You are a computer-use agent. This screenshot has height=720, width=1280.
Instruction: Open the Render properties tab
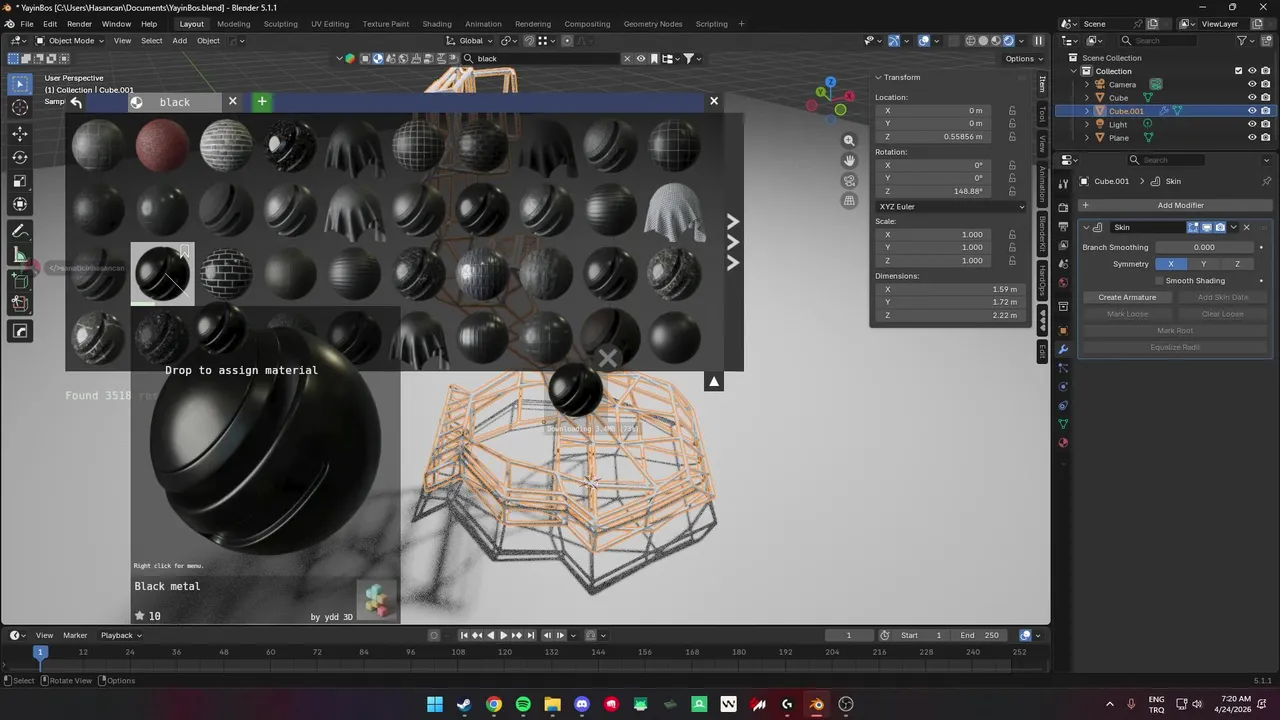[1063, 207]
